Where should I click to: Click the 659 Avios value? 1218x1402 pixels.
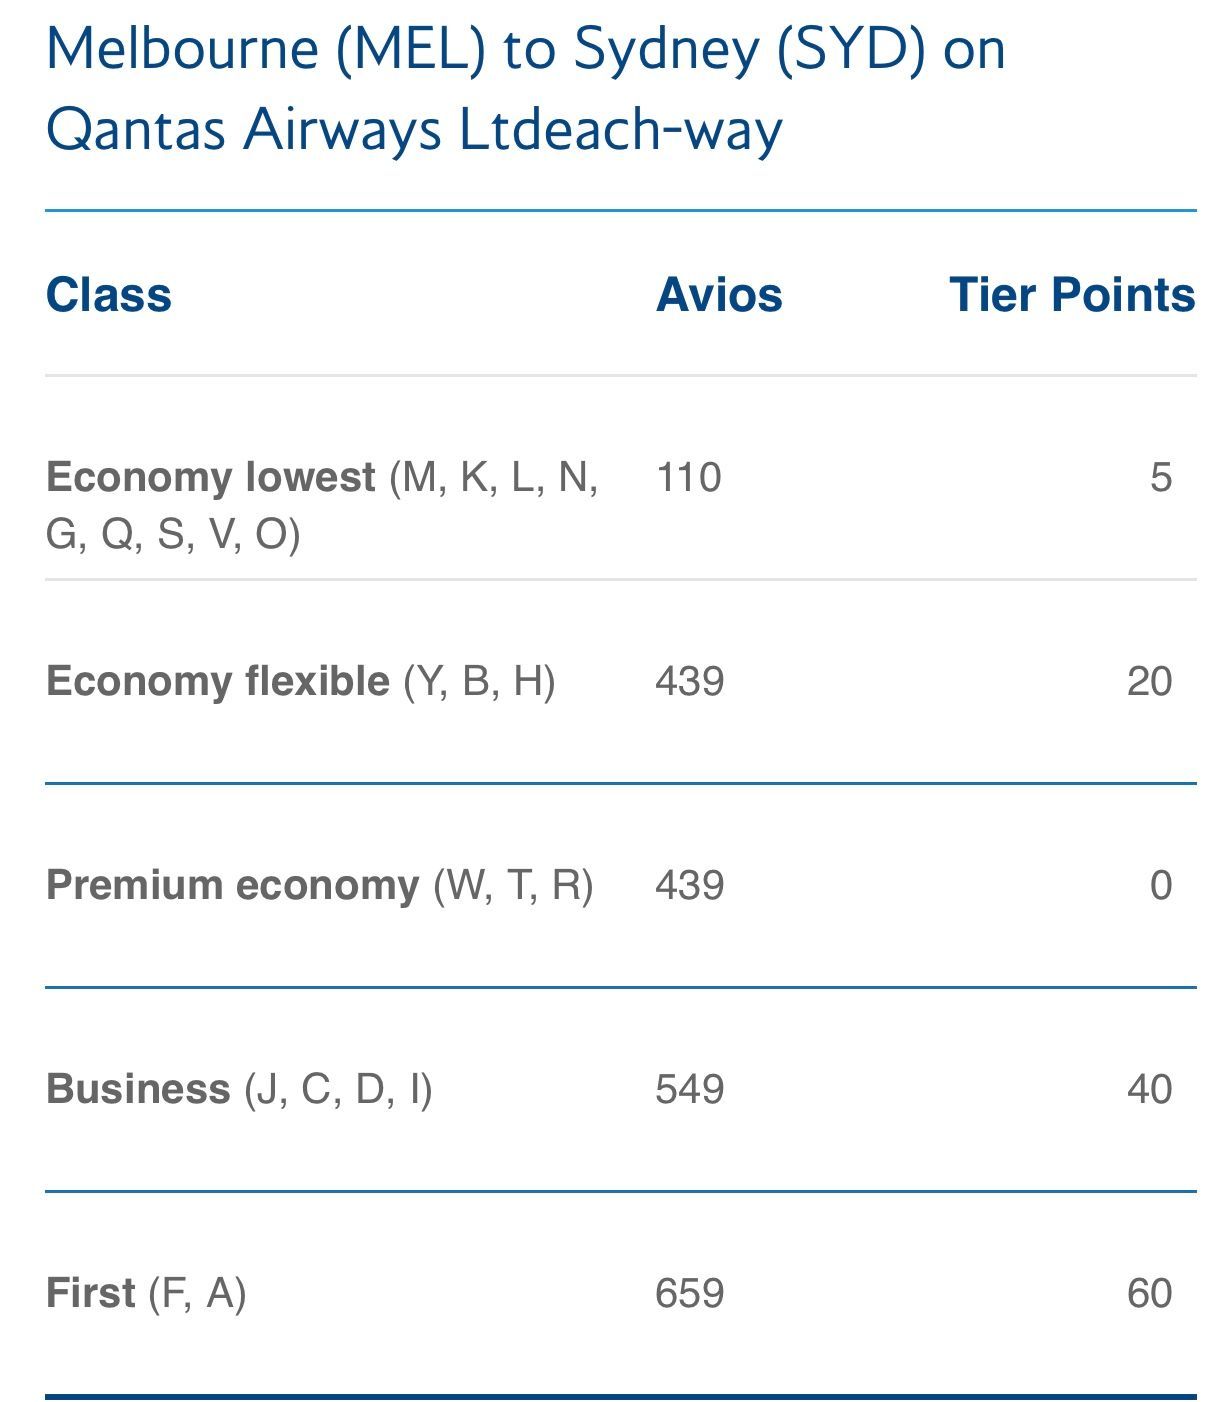click(x=690, y=1293)
